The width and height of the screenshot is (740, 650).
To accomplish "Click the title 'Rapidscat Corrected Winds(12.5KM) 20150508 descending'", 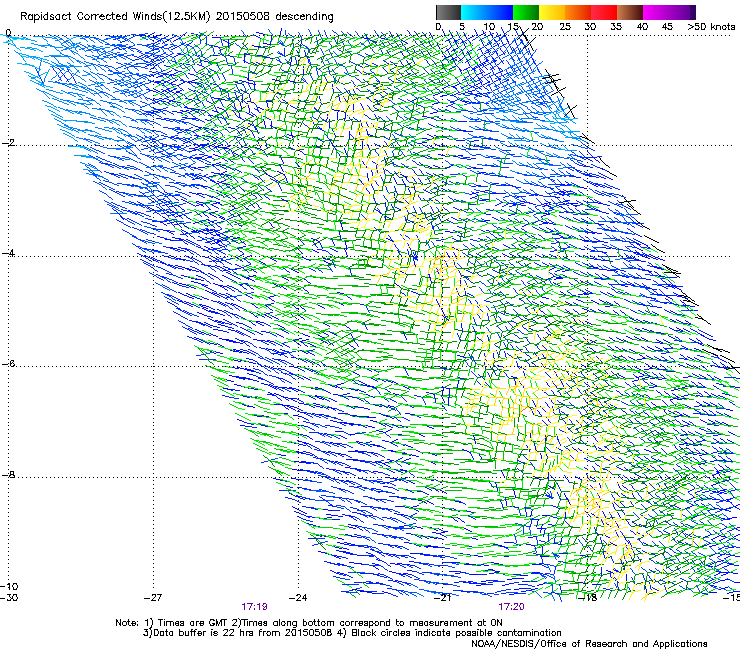I will click(177, 17).
